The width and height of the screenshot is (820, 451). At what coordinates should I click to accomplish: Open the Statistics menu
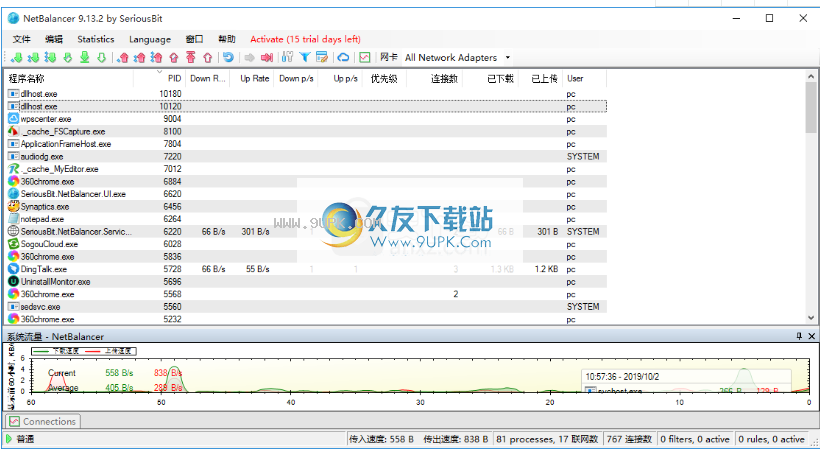pyautogui.click(x=96, y=39)
